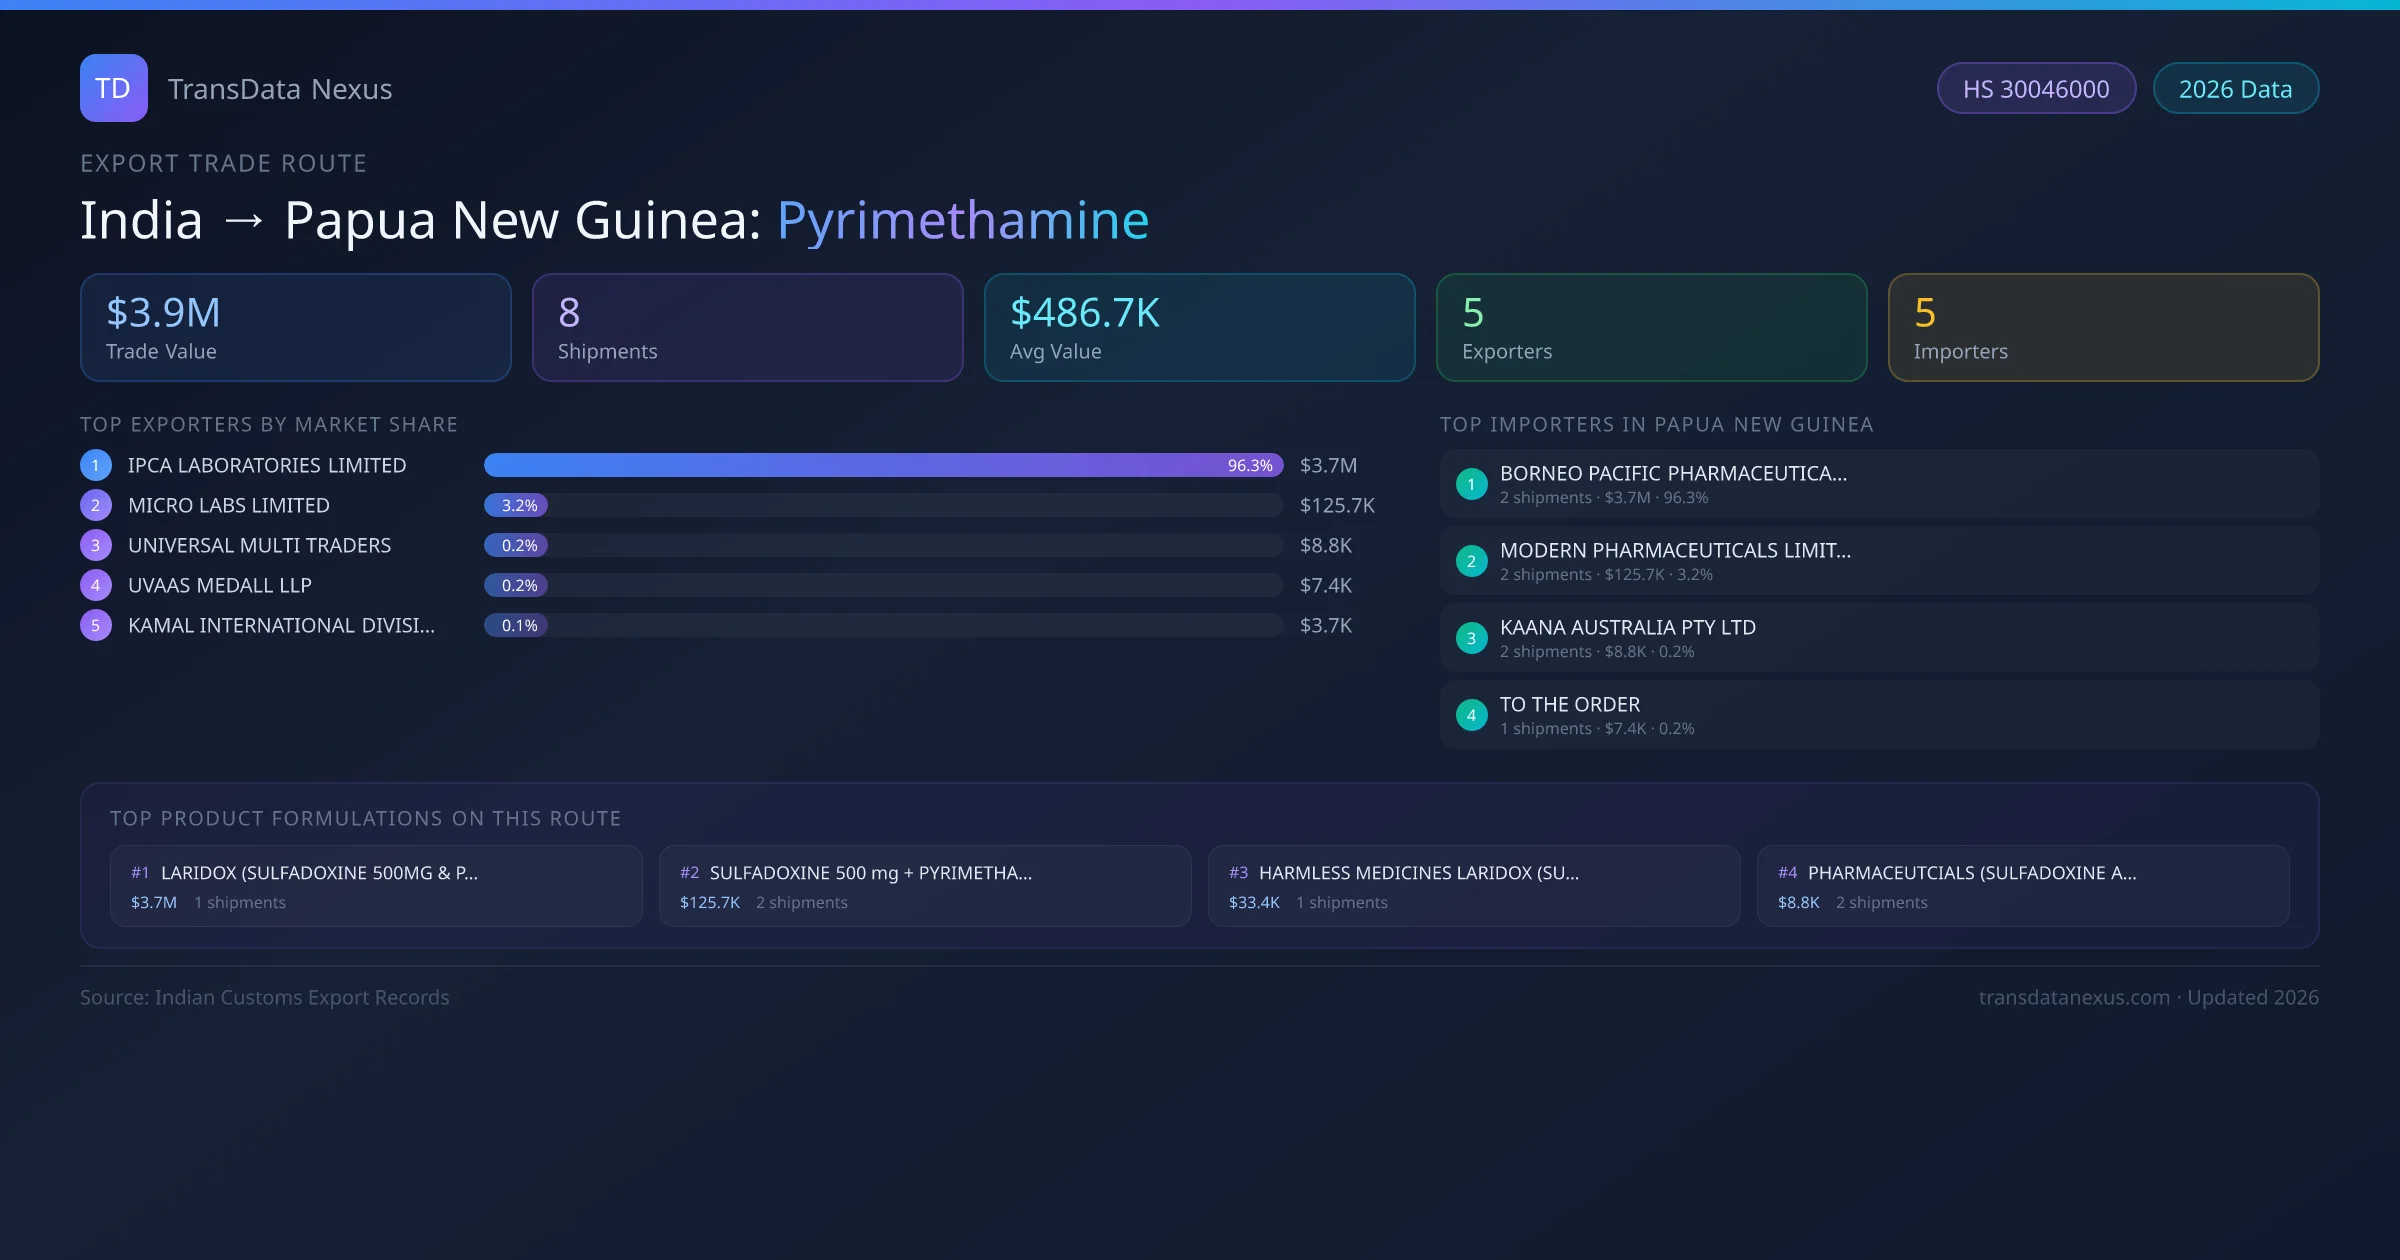The width and height of the screenshot is (2400, 1260).
Task: Open the $486.7K Avg Value card
Action: 1199,328
